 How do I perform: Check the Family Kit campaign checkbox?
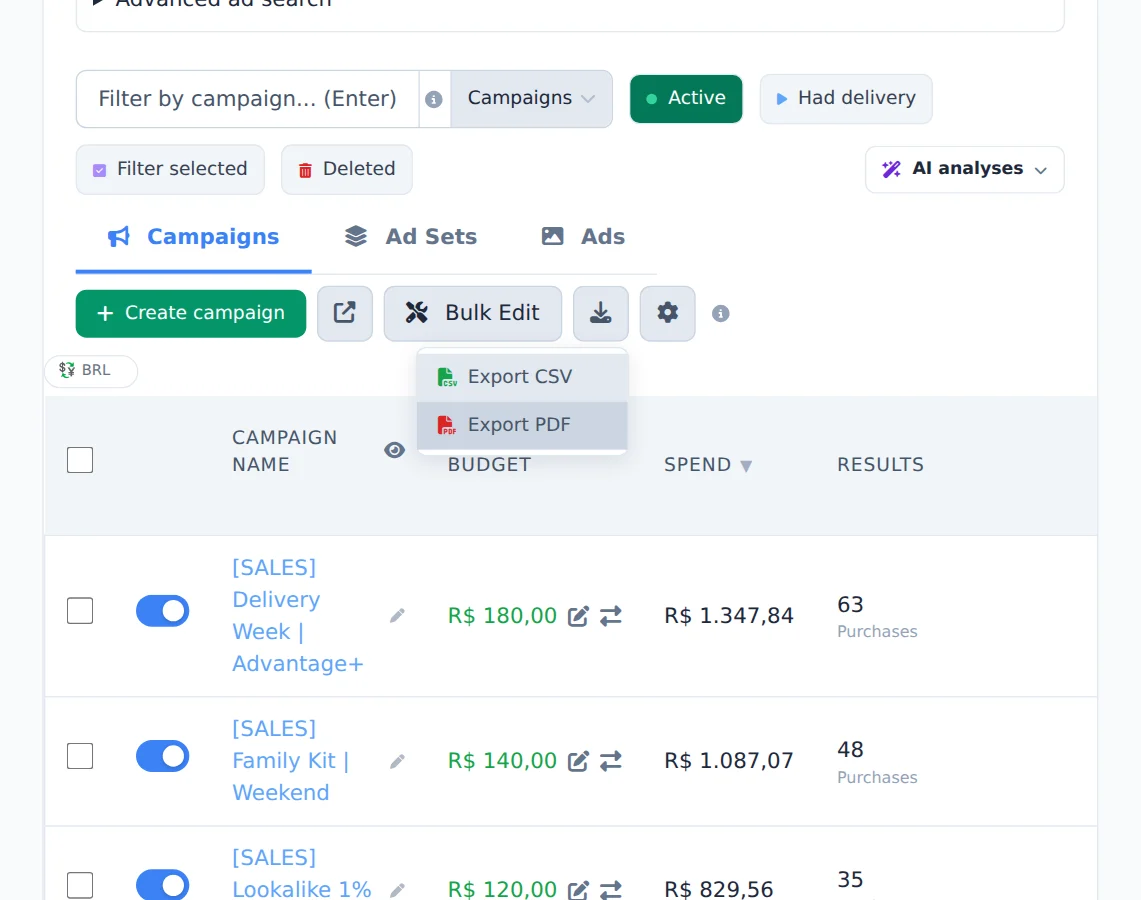click(x=80, y=756)
